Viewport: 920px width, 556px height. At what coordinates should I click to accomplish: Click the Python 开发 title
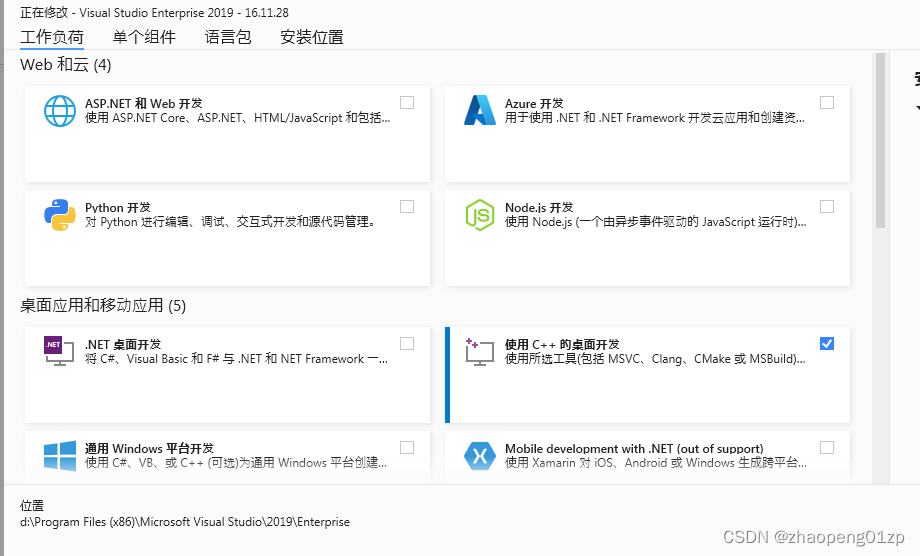tap(118, 208)
